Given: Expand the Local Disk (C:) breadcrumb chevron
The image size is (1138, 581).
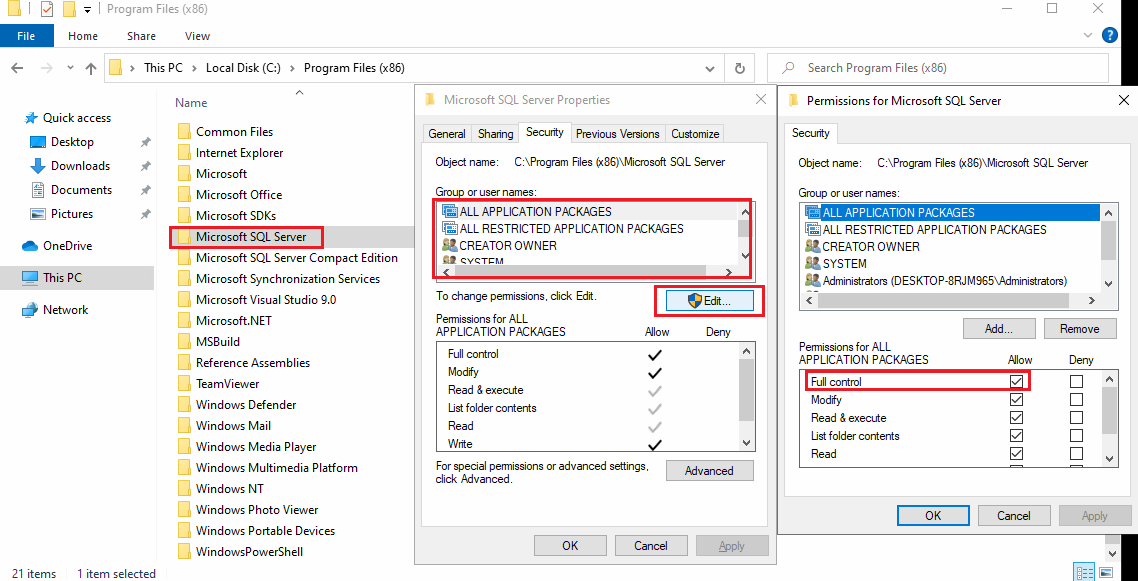Looking at the screenshot, I should coord(292,68).
